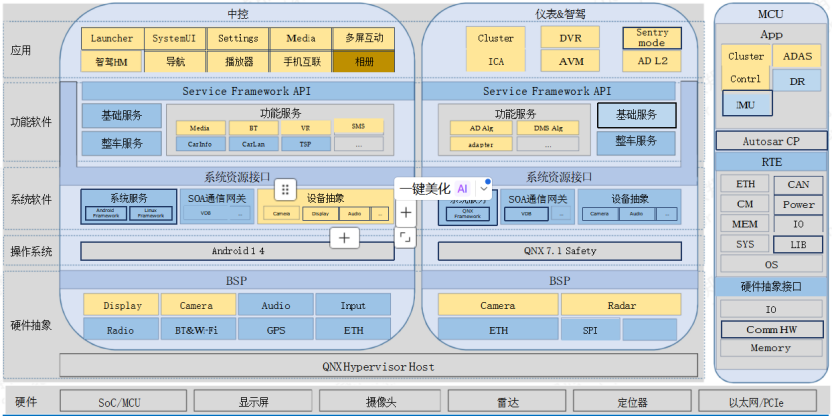Select the 显示屏 hardware box
832x416 pixels.
click(x=253, y=402)
